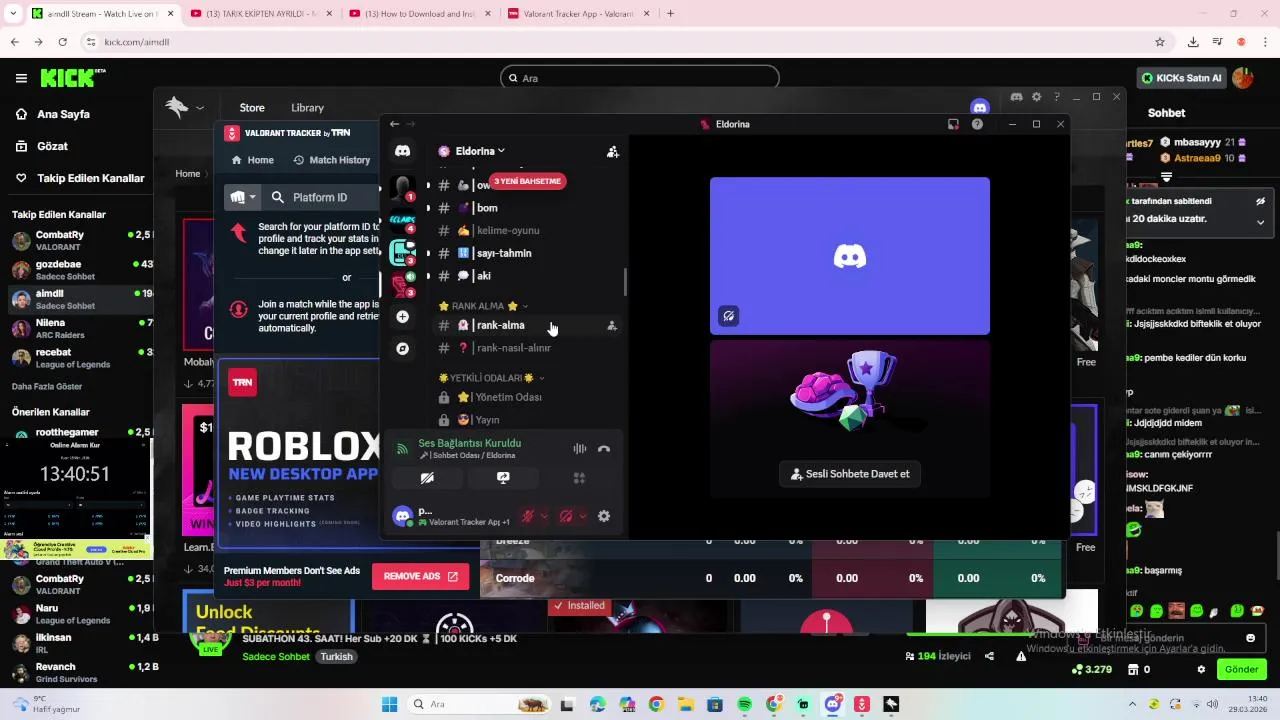Open Valorant Tracker platform selector dropdown
Viewport: 1280px width, 720px height.
(242, 197)
